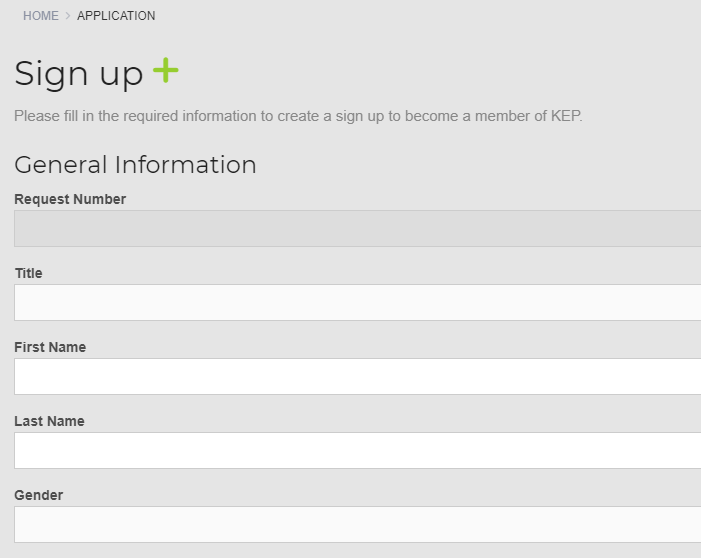Image resolution: width=701 pixels, height=558 pixels.
Task: Click the green plus icon beside Sign up
Action: pos(166,72)
